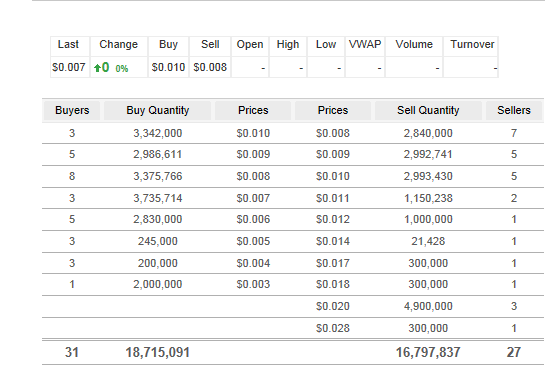Select sell quantity 2,992,741
The image size is (545, 375).
point(428,155)
